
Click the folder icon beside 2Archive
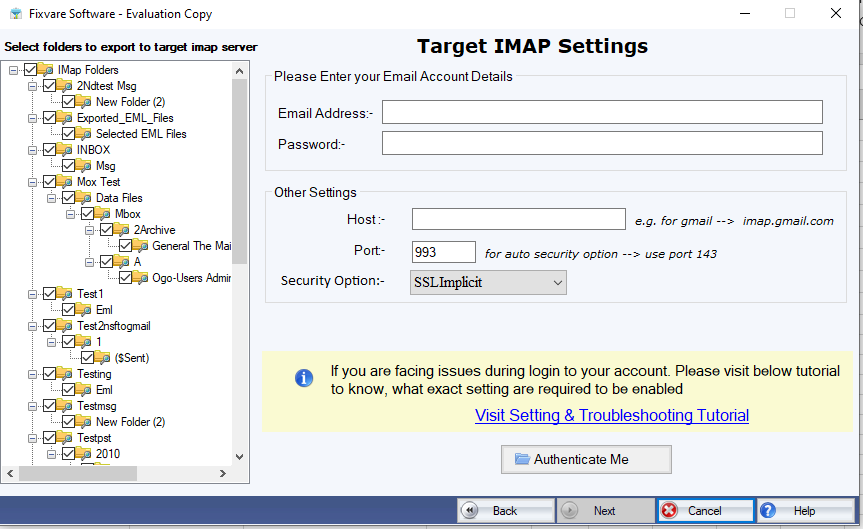point(122,230)
